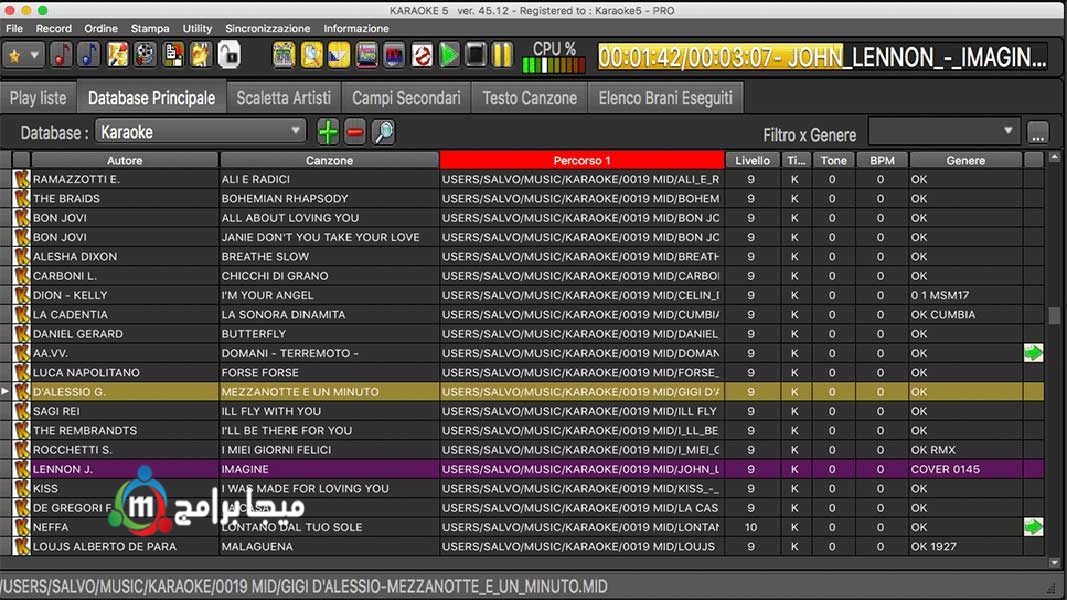Switch to the Campi Secondari tab
The width and height of the screenshot is (1067, 600).
pyautogui.click(x=406, y=98)
